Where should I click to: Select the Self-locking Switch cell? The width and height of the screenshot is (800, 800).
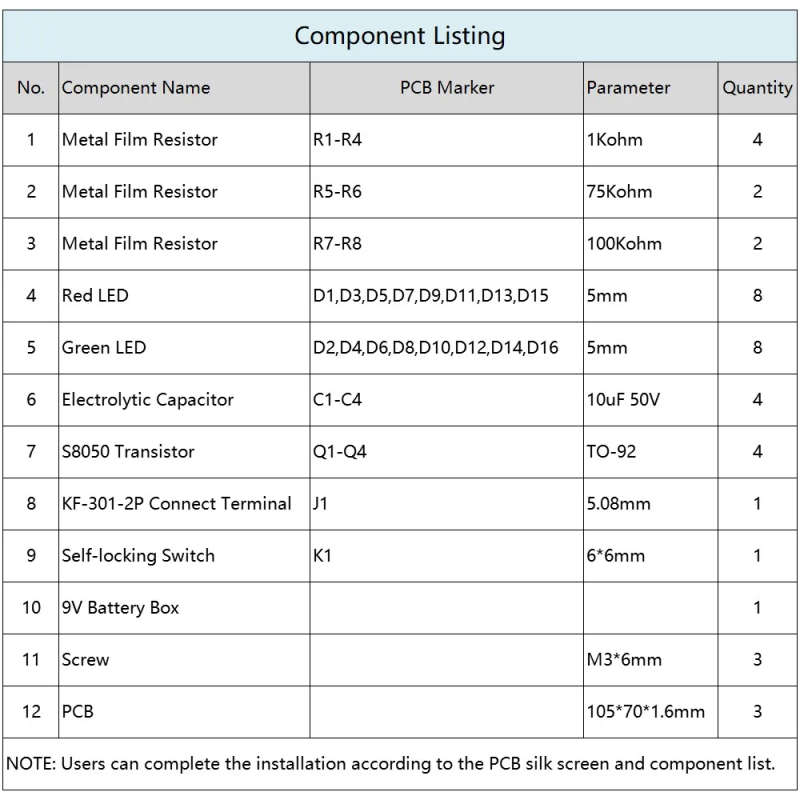(184, 556)
